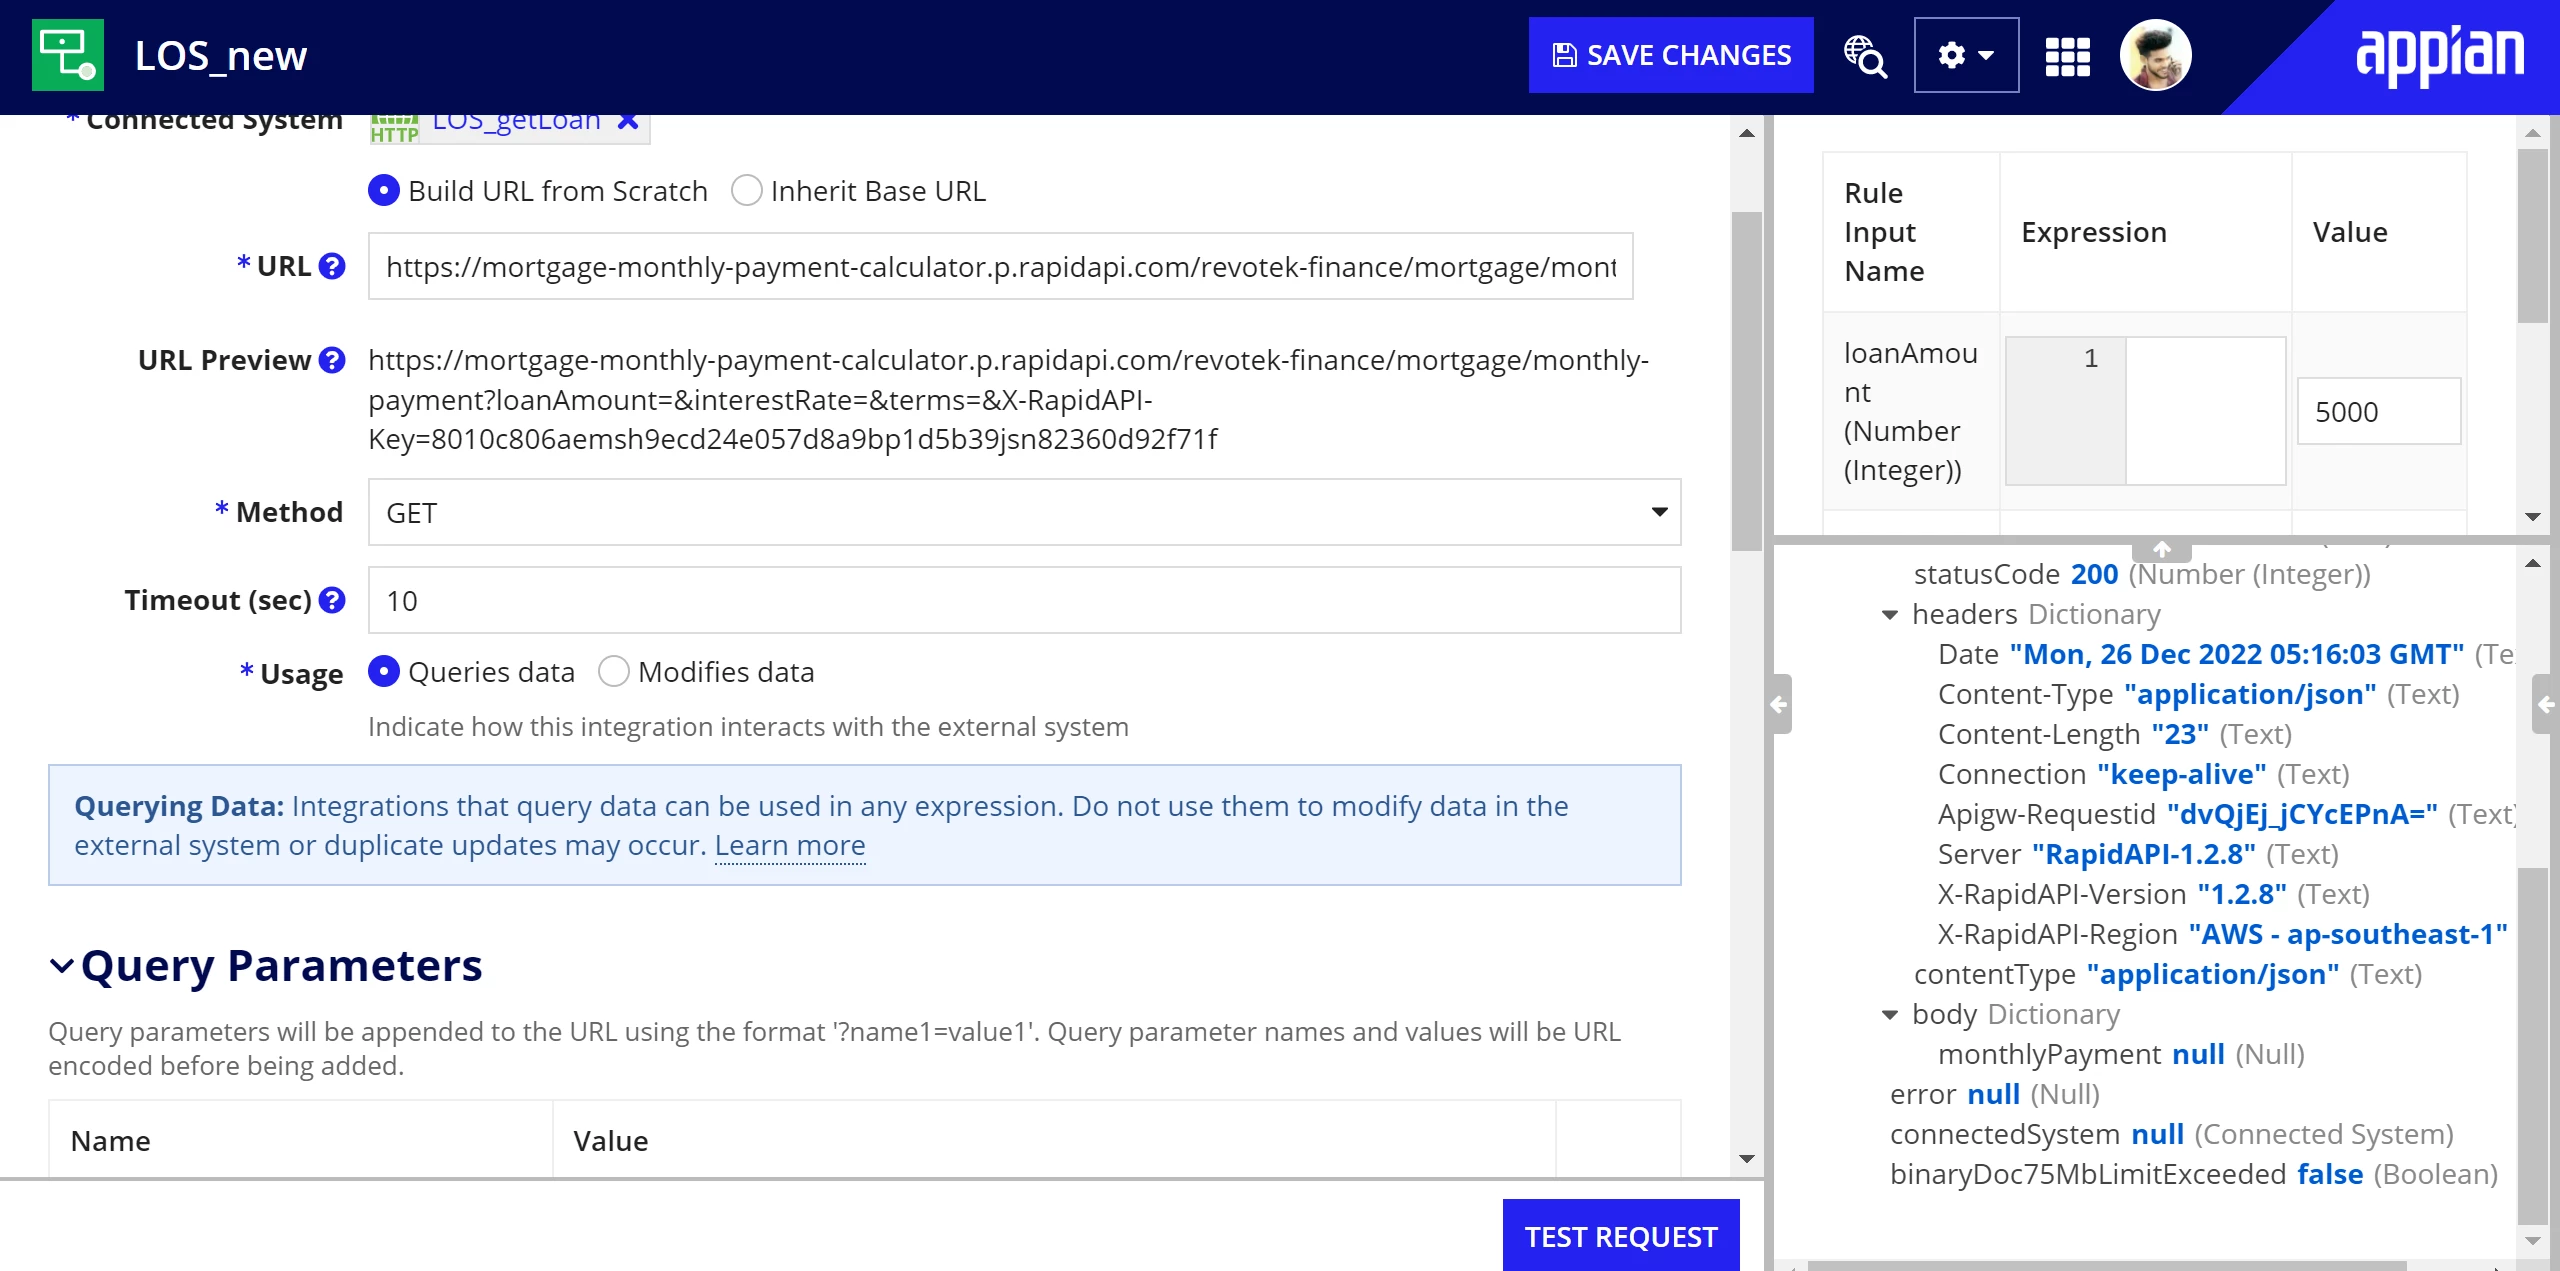This screenshot has width=2560, height=1271.
Task: Open help tooltip for URL field
Action: pos(332,266)
